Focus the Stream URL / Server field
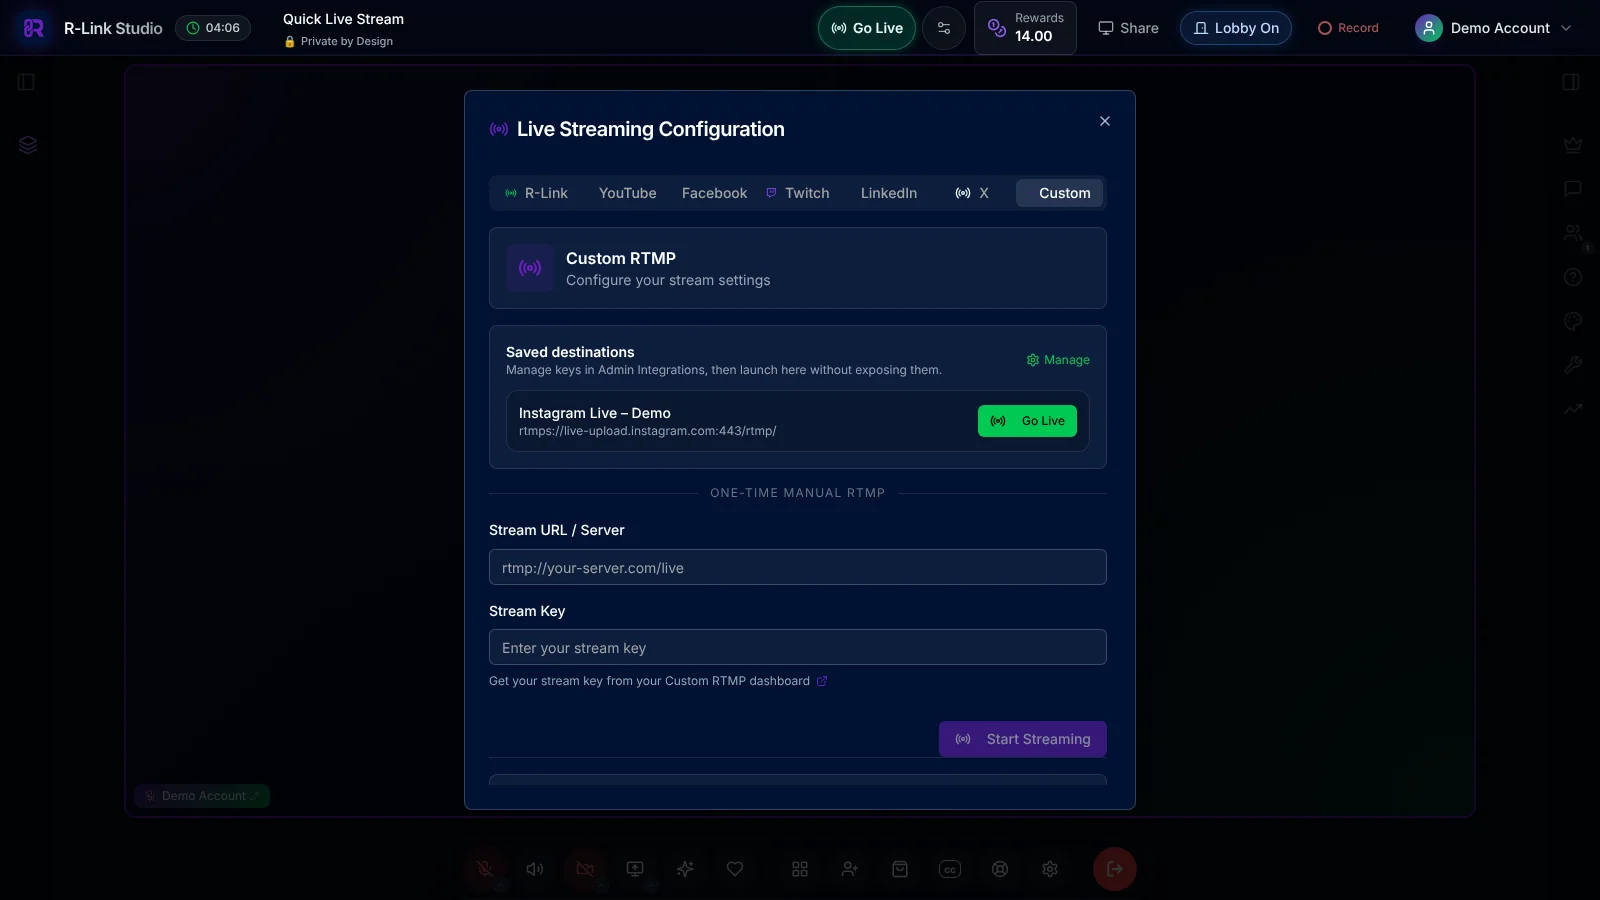 click(797, 567)
